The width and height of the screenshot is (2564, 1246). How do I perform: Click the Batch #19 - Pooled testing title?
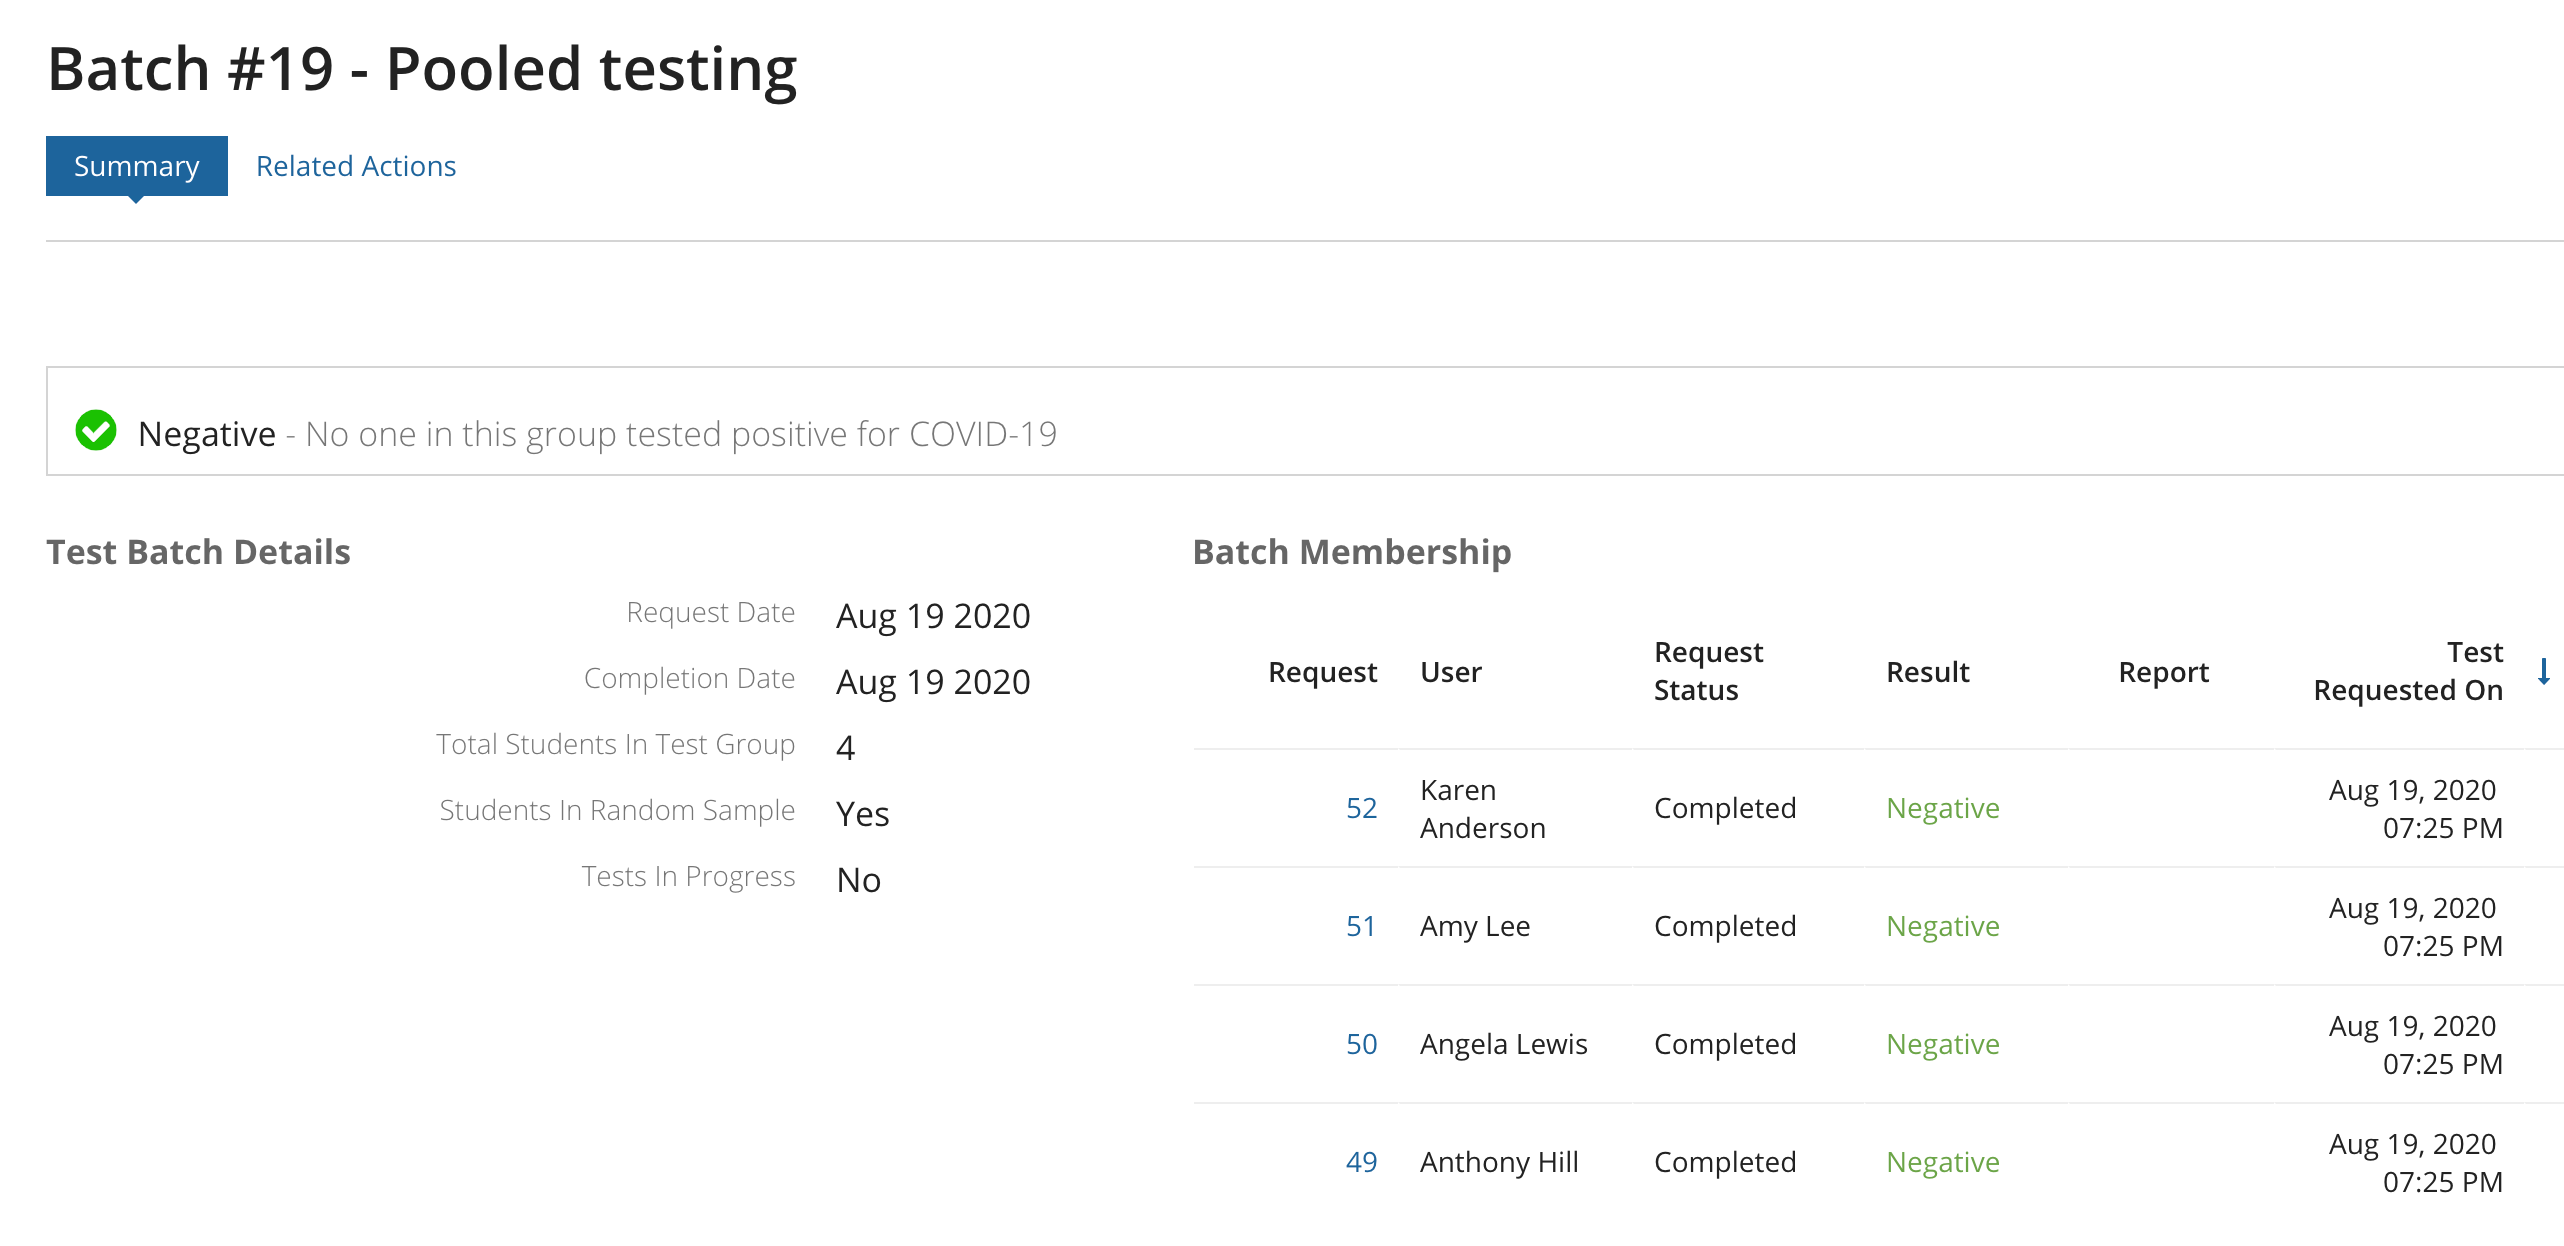tap(422, 70)
